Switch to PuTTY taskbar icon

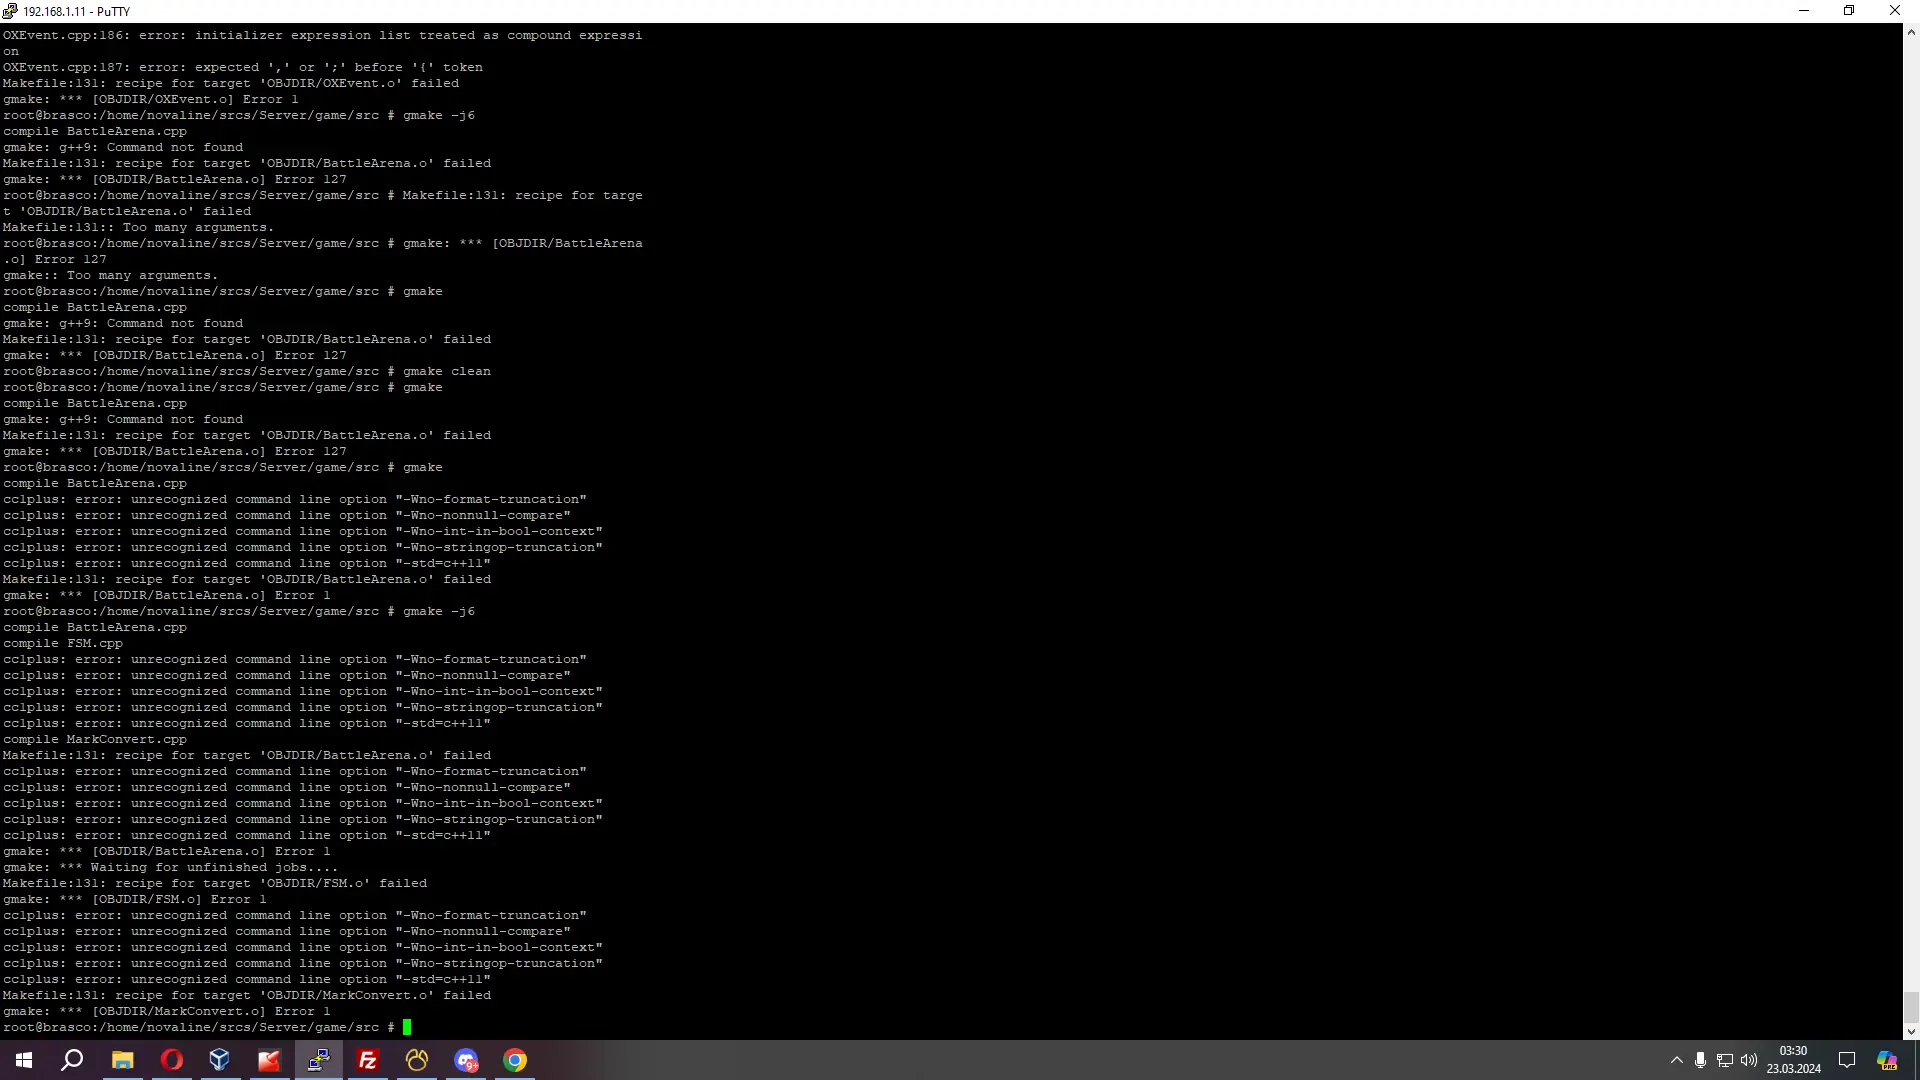[x=319, y=1060]
